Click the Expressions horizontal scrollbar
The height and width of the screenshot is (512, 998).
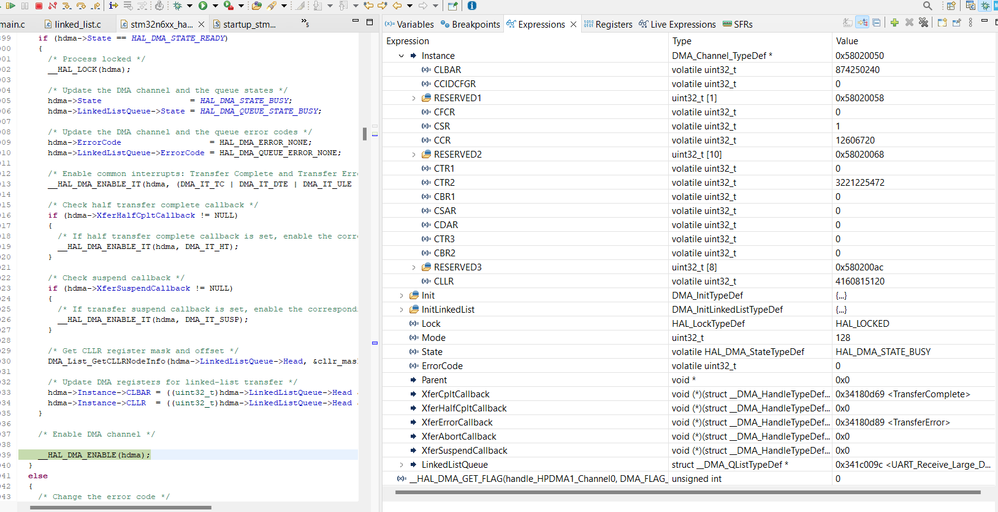[687, 492]
